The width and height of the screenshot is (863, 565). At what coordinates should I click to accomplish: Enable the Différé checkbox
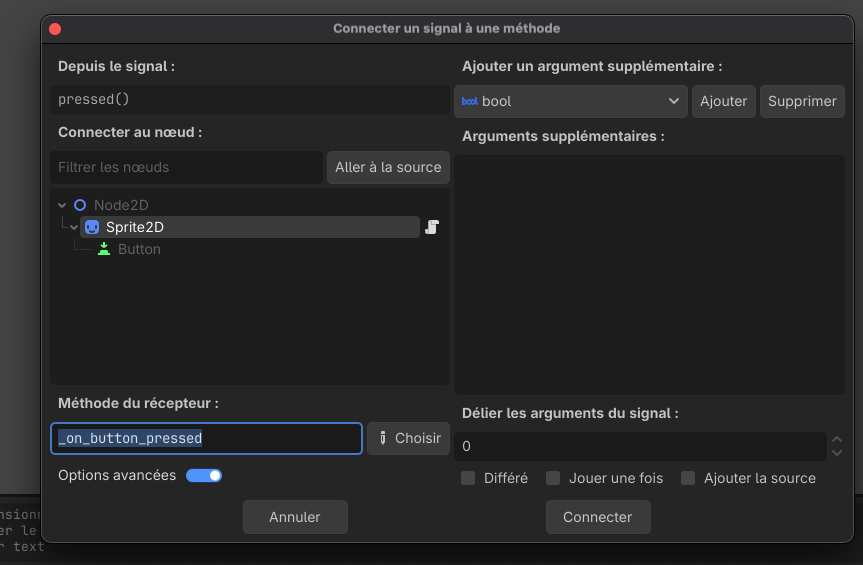pos(468,478)
